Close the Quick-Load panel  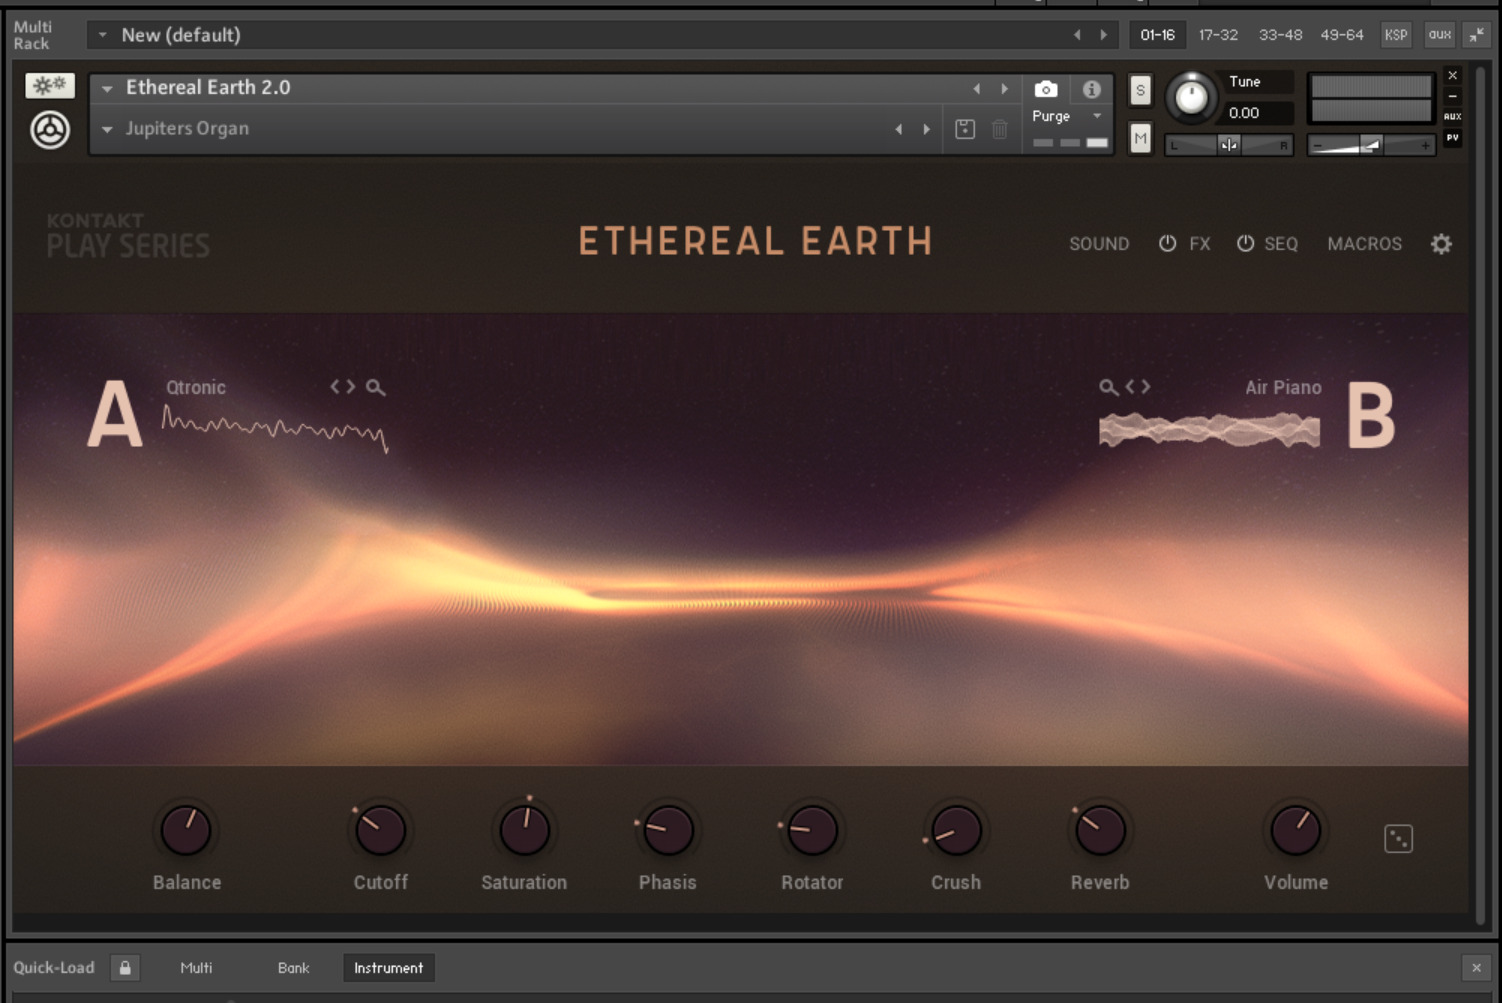[1476, 967]
